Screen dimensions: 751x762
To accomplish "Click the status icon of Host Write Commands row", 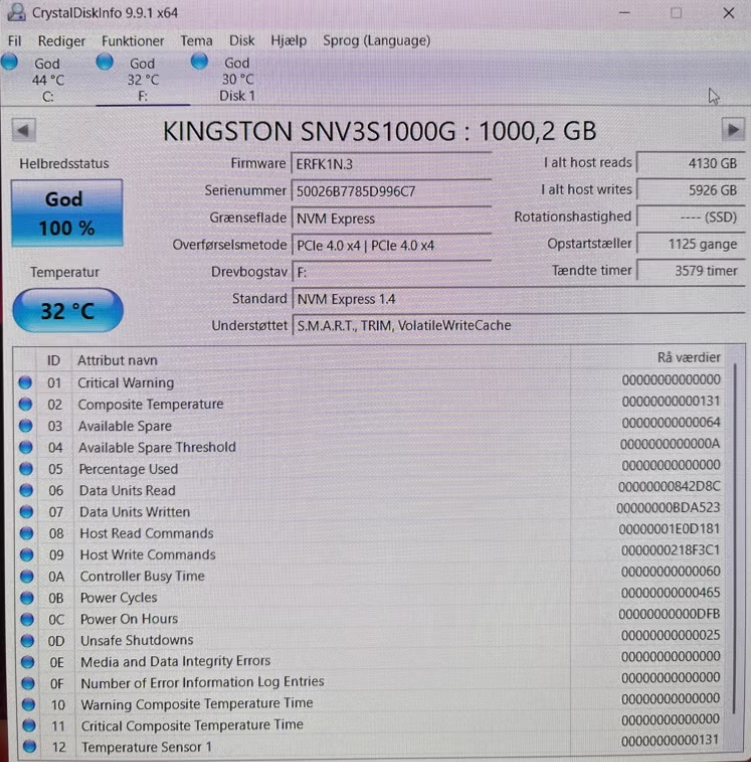I will pyautogui.click(x=27, y=554).
